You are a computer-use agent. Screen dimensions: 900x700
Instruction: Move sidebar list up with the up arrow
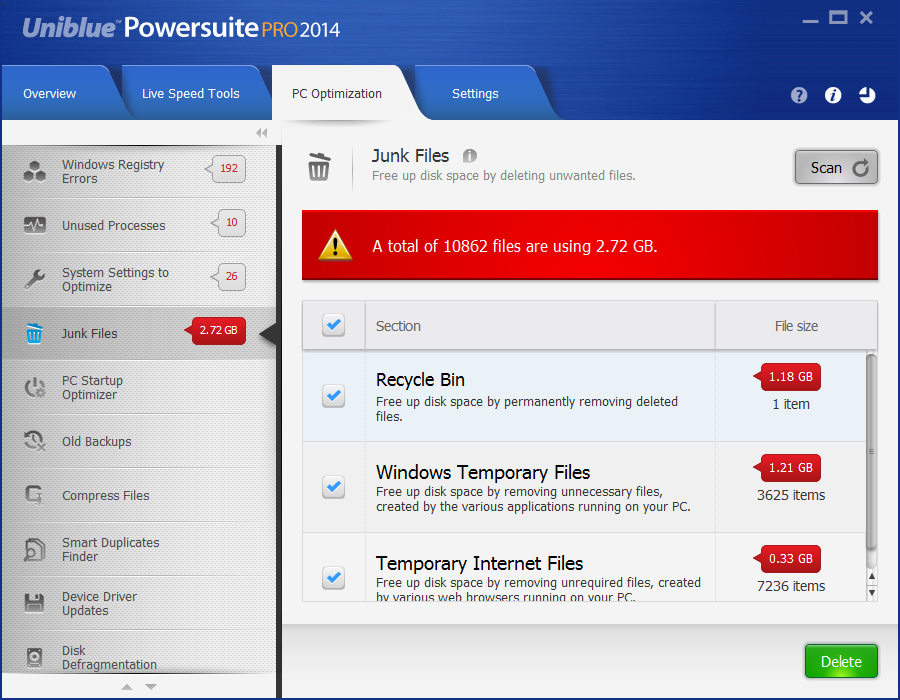coord(127,687)
